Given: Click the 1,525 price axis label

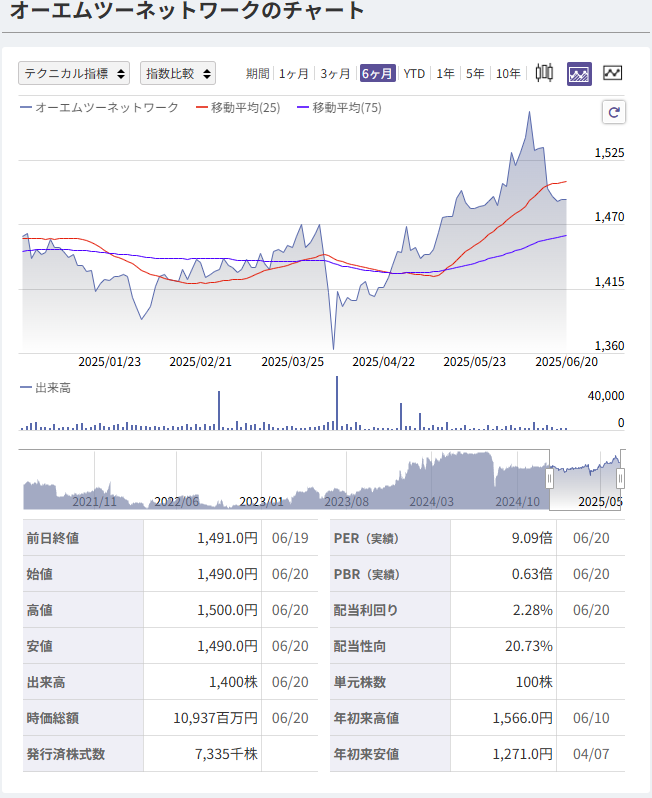Looking at the screenshot, I should 609,153.
